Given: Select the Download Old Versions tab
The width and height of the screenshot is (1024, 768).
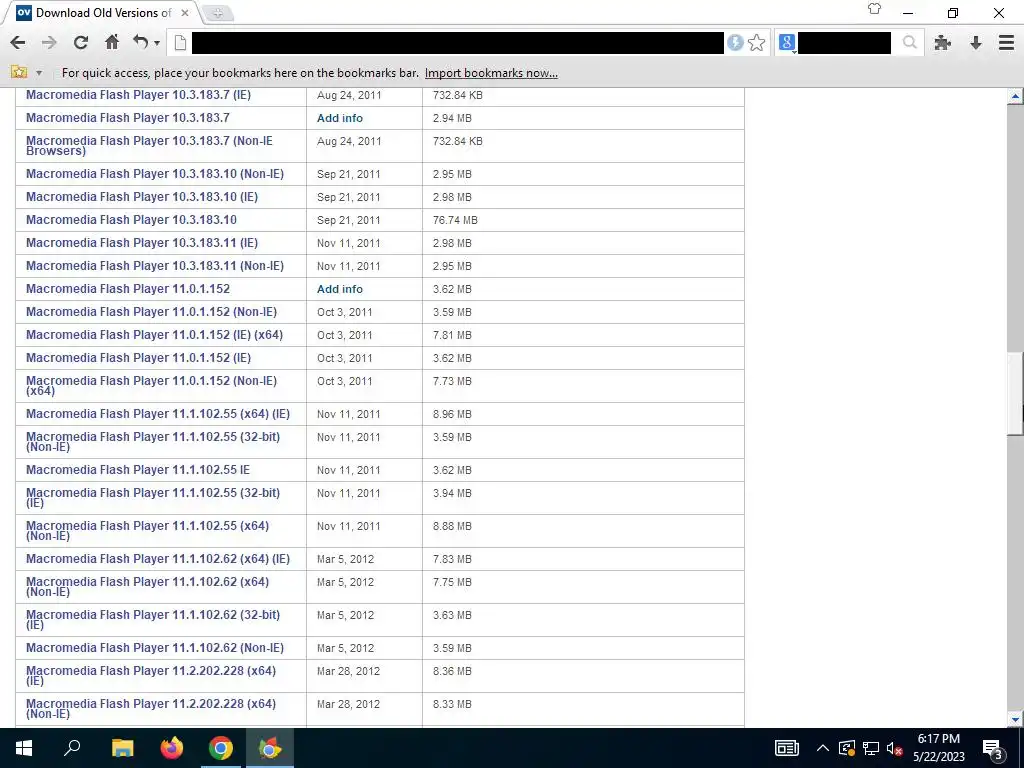Looking at the screenshot, I should coord(103,12).
